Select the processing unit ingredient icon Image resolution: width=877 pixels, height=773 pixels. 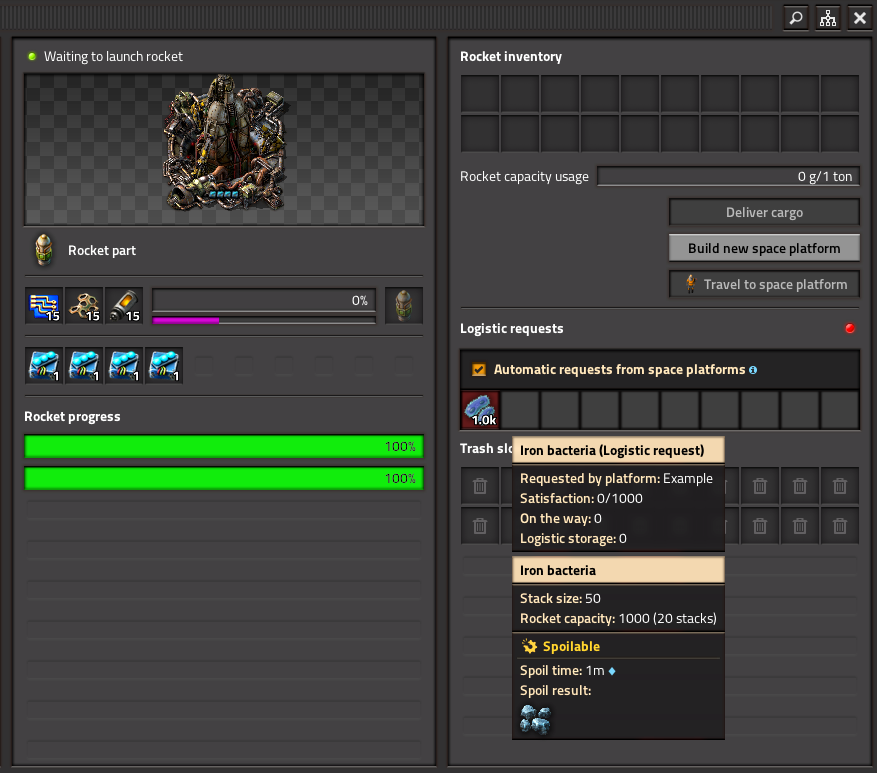pyautogui.click(x=45, y=305)
